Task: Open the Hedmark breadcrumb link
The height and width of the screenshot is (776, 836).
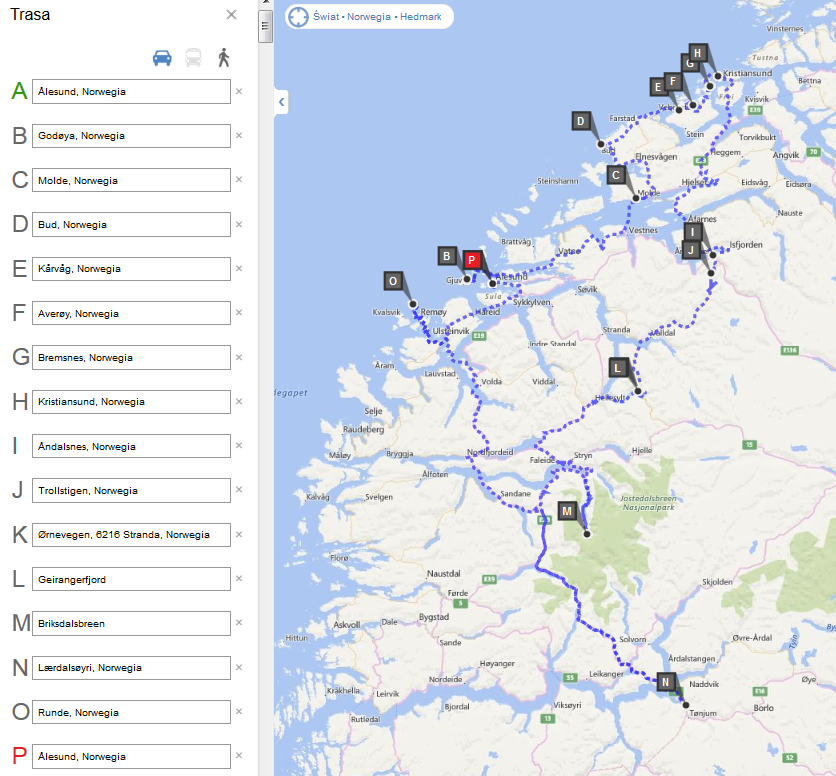Action: coord(421,17)
